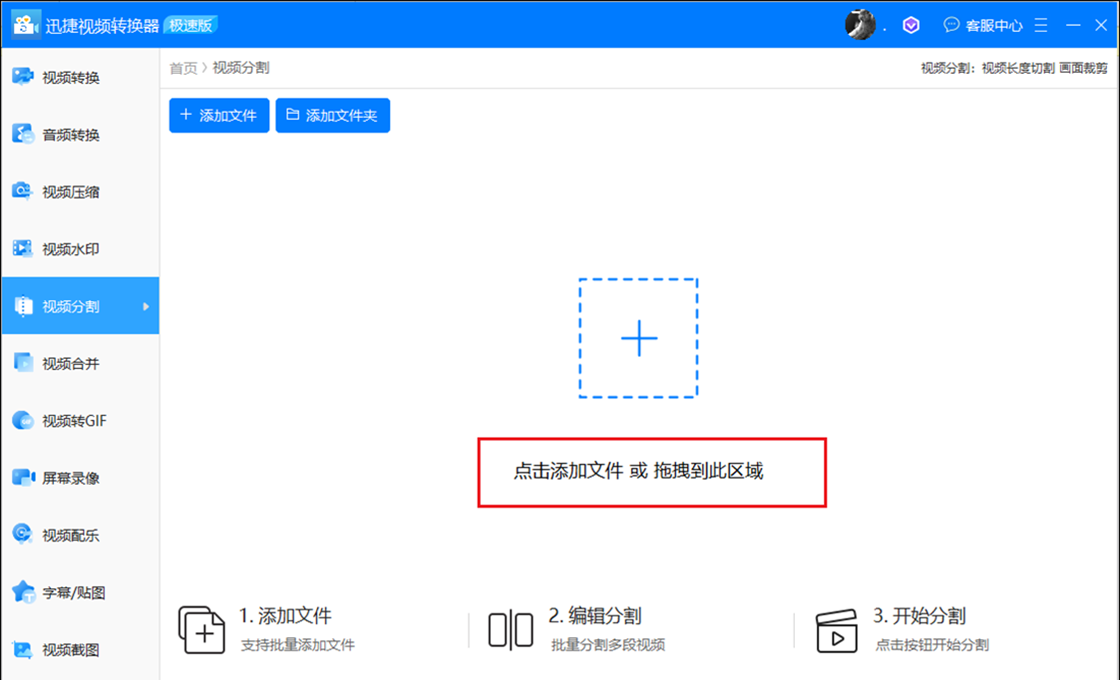
Task: Click the 添加文件 button
Action: point(219,116)
